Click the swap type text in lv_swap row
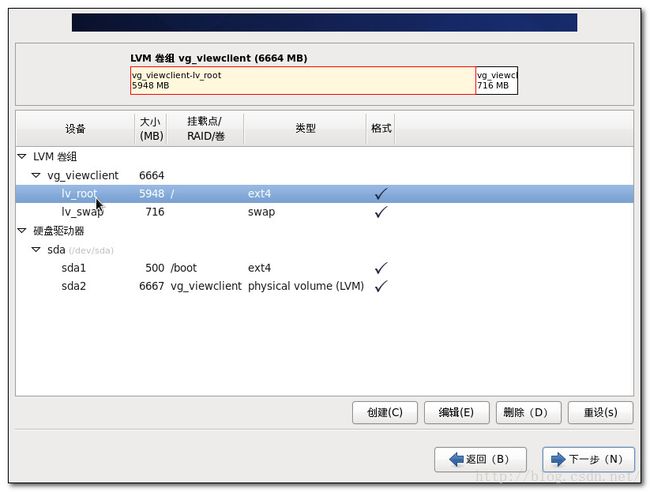Screen dimensions: 650x492 point(261,212)
